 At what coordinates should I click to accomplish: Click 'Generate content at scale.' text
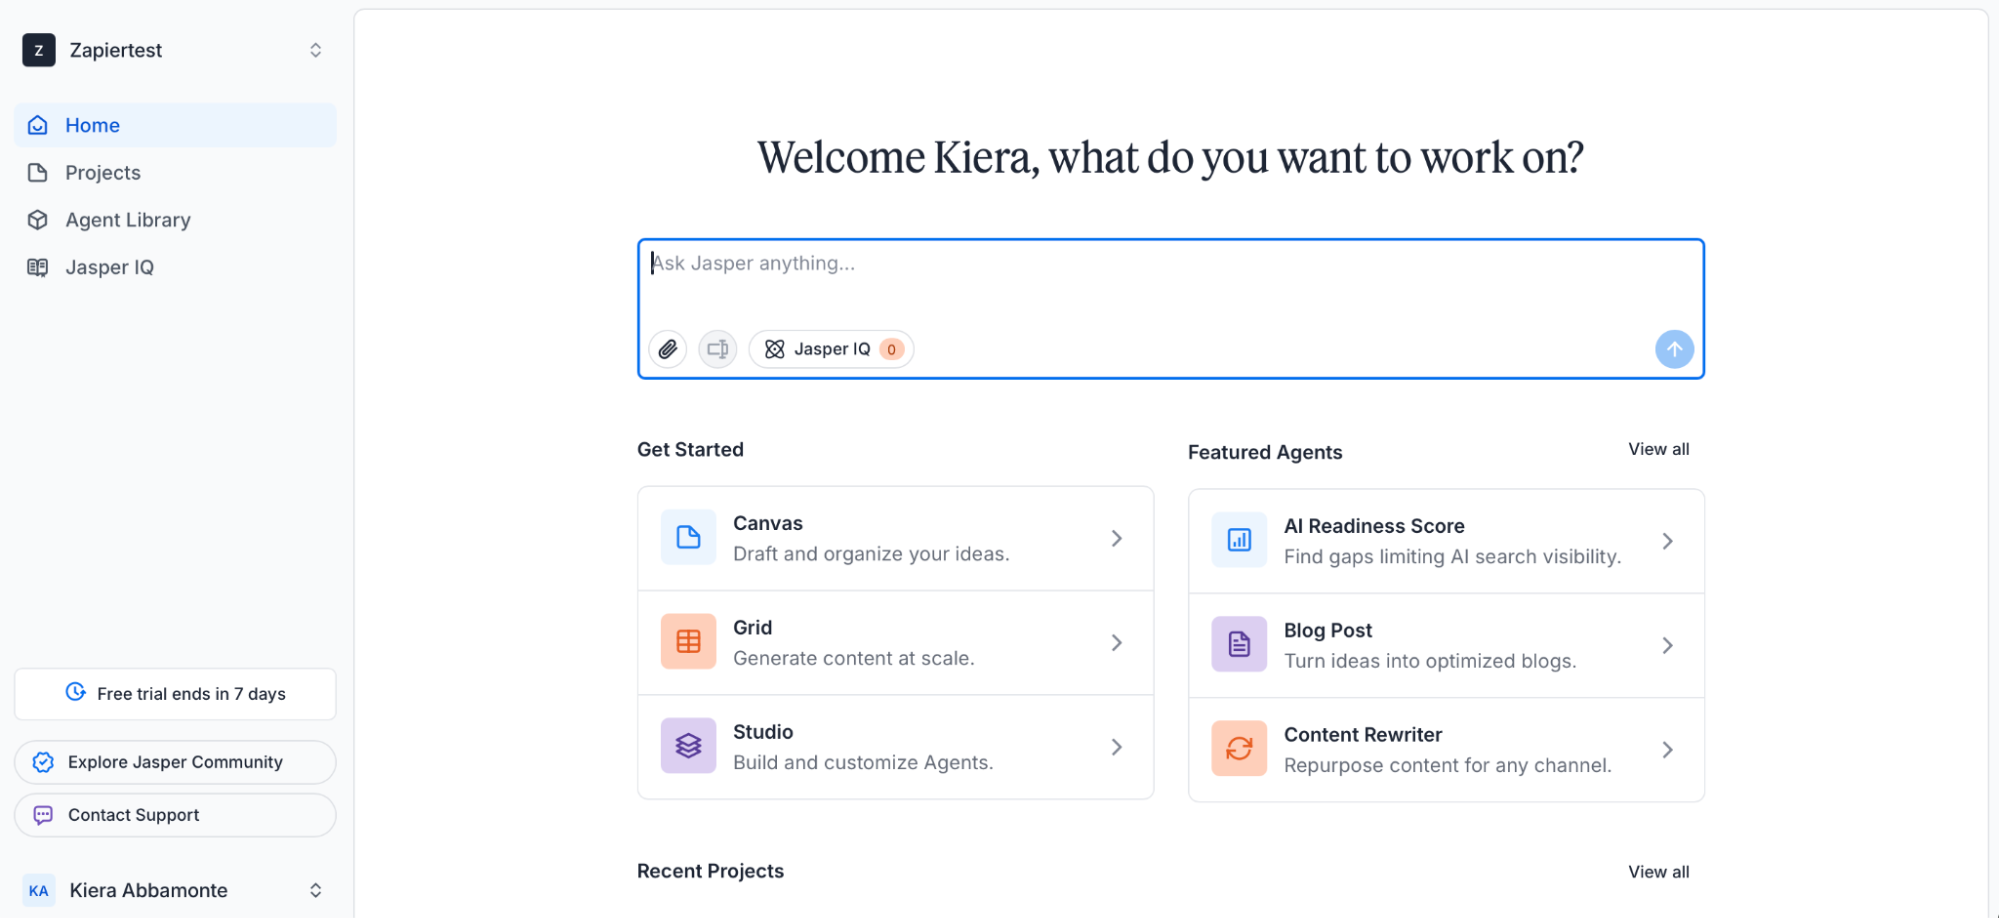[853, 658]
